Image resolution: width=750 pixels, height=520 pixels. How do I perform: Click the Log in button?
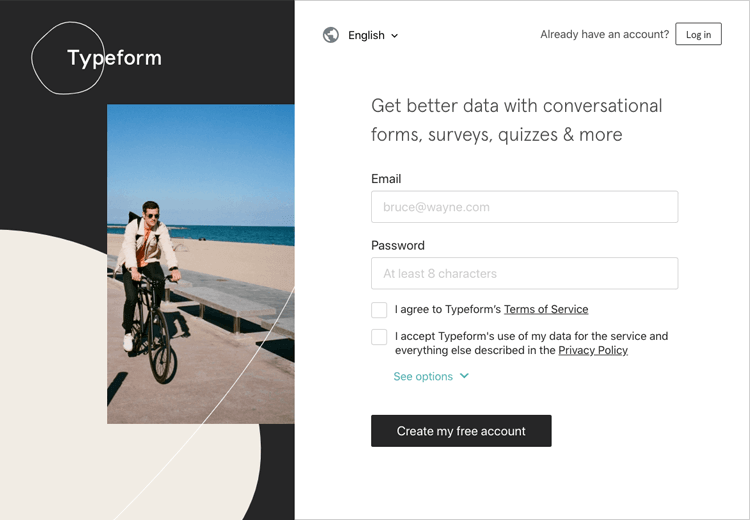pos(698,34)
